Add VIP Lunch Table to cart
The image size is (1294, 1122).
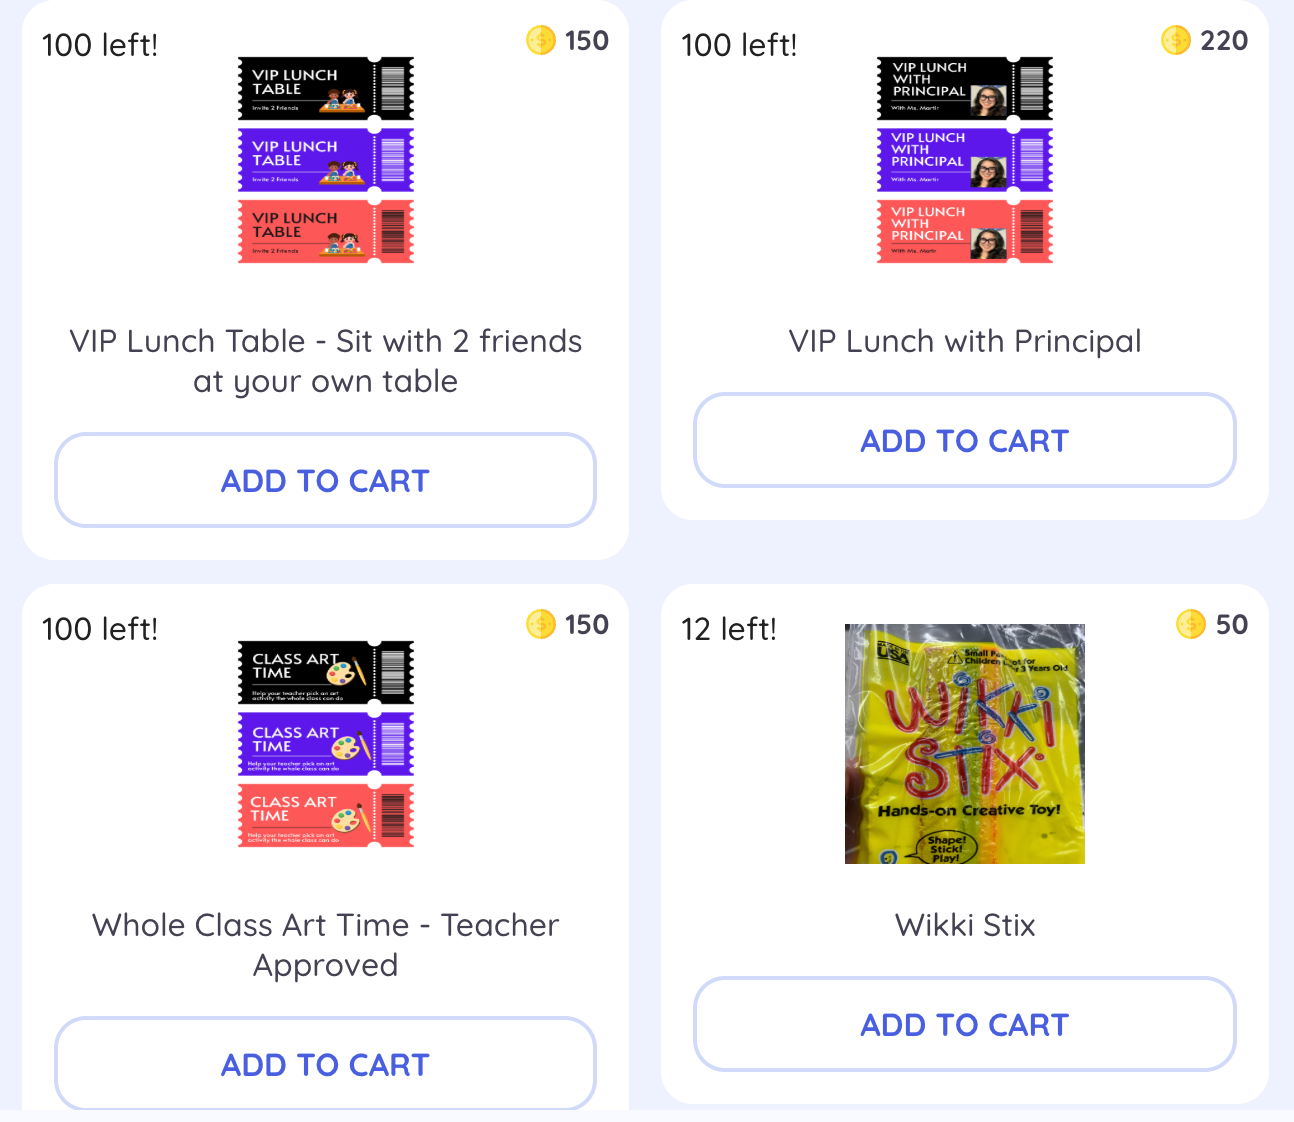[325, 481]
